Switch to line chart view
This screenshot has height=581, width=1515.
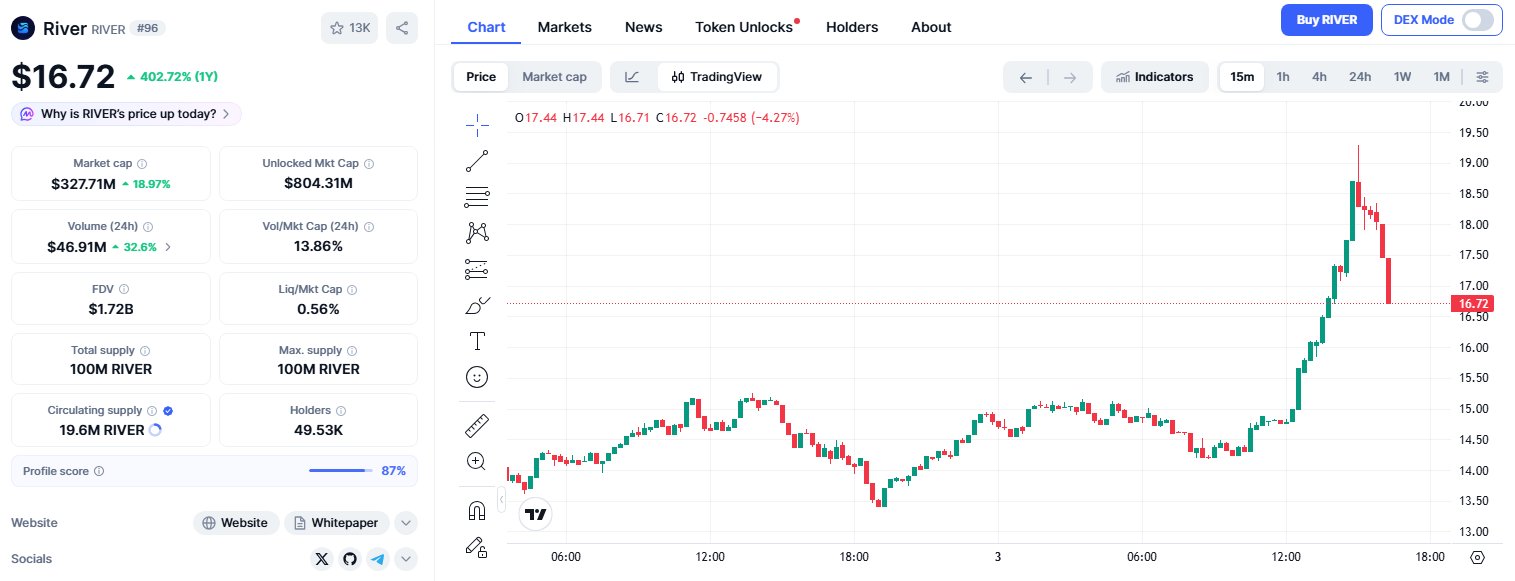click(x=632, y=77)
